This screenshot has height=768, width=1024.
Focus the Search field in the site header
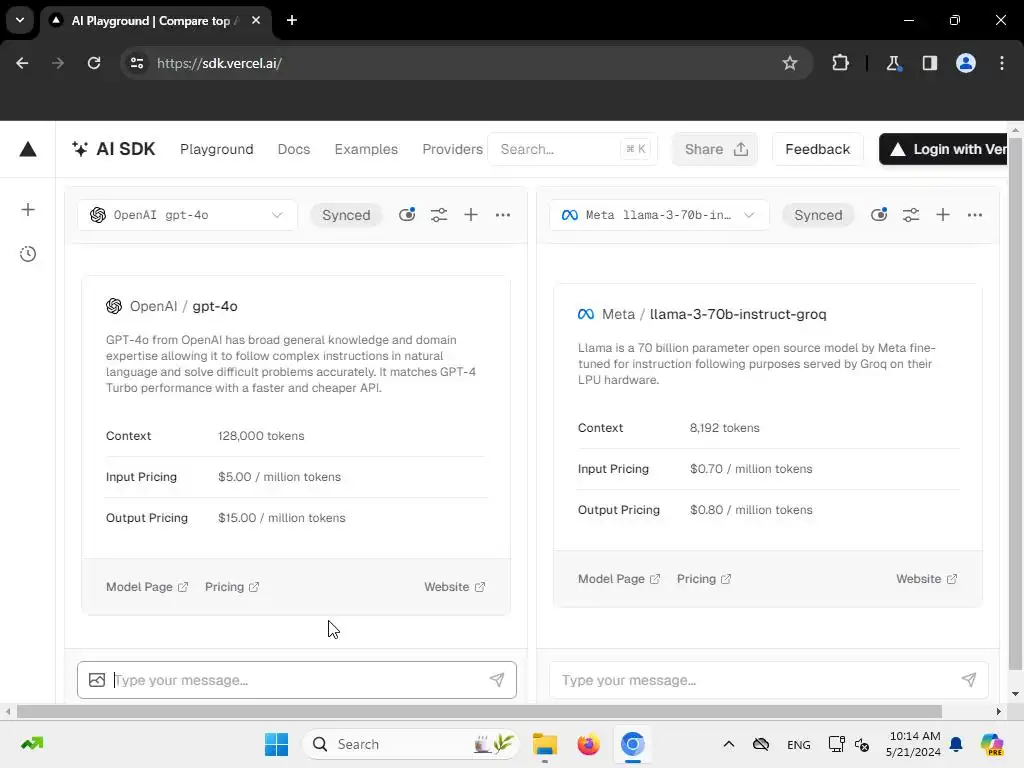click(x=573, y=149)
